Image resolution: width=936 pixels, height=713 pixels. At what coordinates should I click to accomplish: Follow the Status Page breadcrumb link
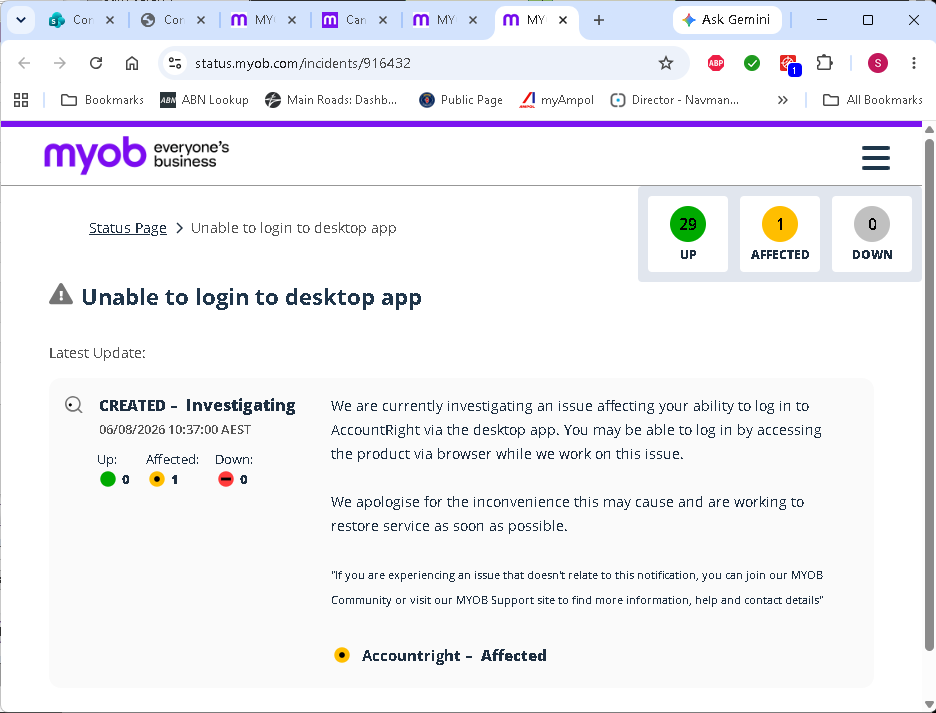tap(128, 228)
